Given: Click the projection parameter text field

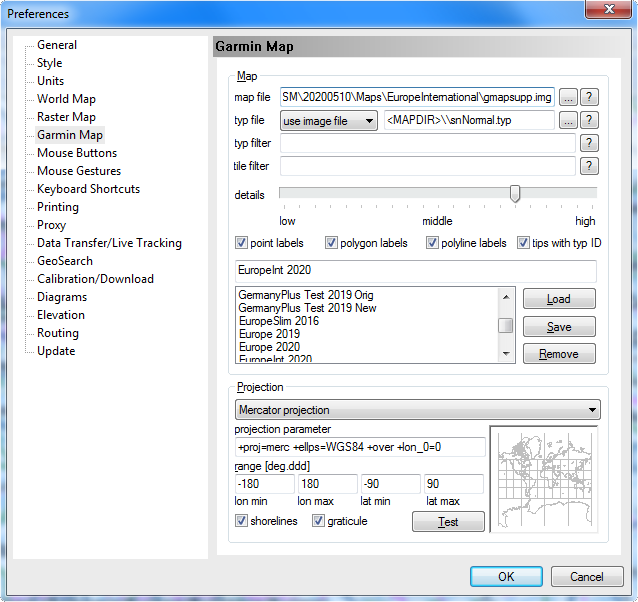Looking at the screenshot, I should coord(359,447).
